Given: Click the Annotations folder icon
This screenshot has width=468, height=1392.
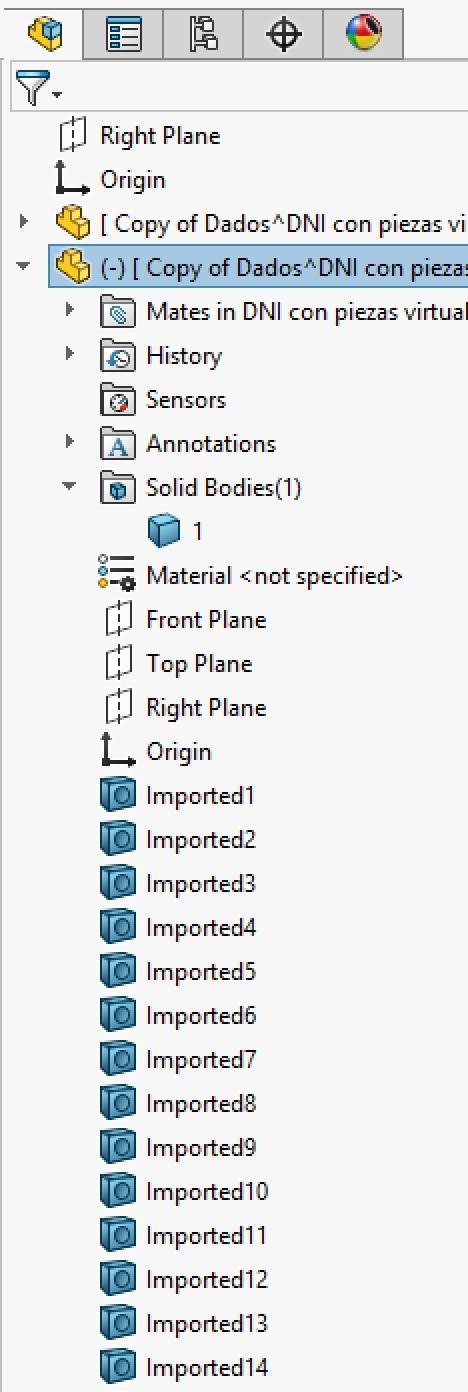Looking at the screenshot, I should [118, 444].
